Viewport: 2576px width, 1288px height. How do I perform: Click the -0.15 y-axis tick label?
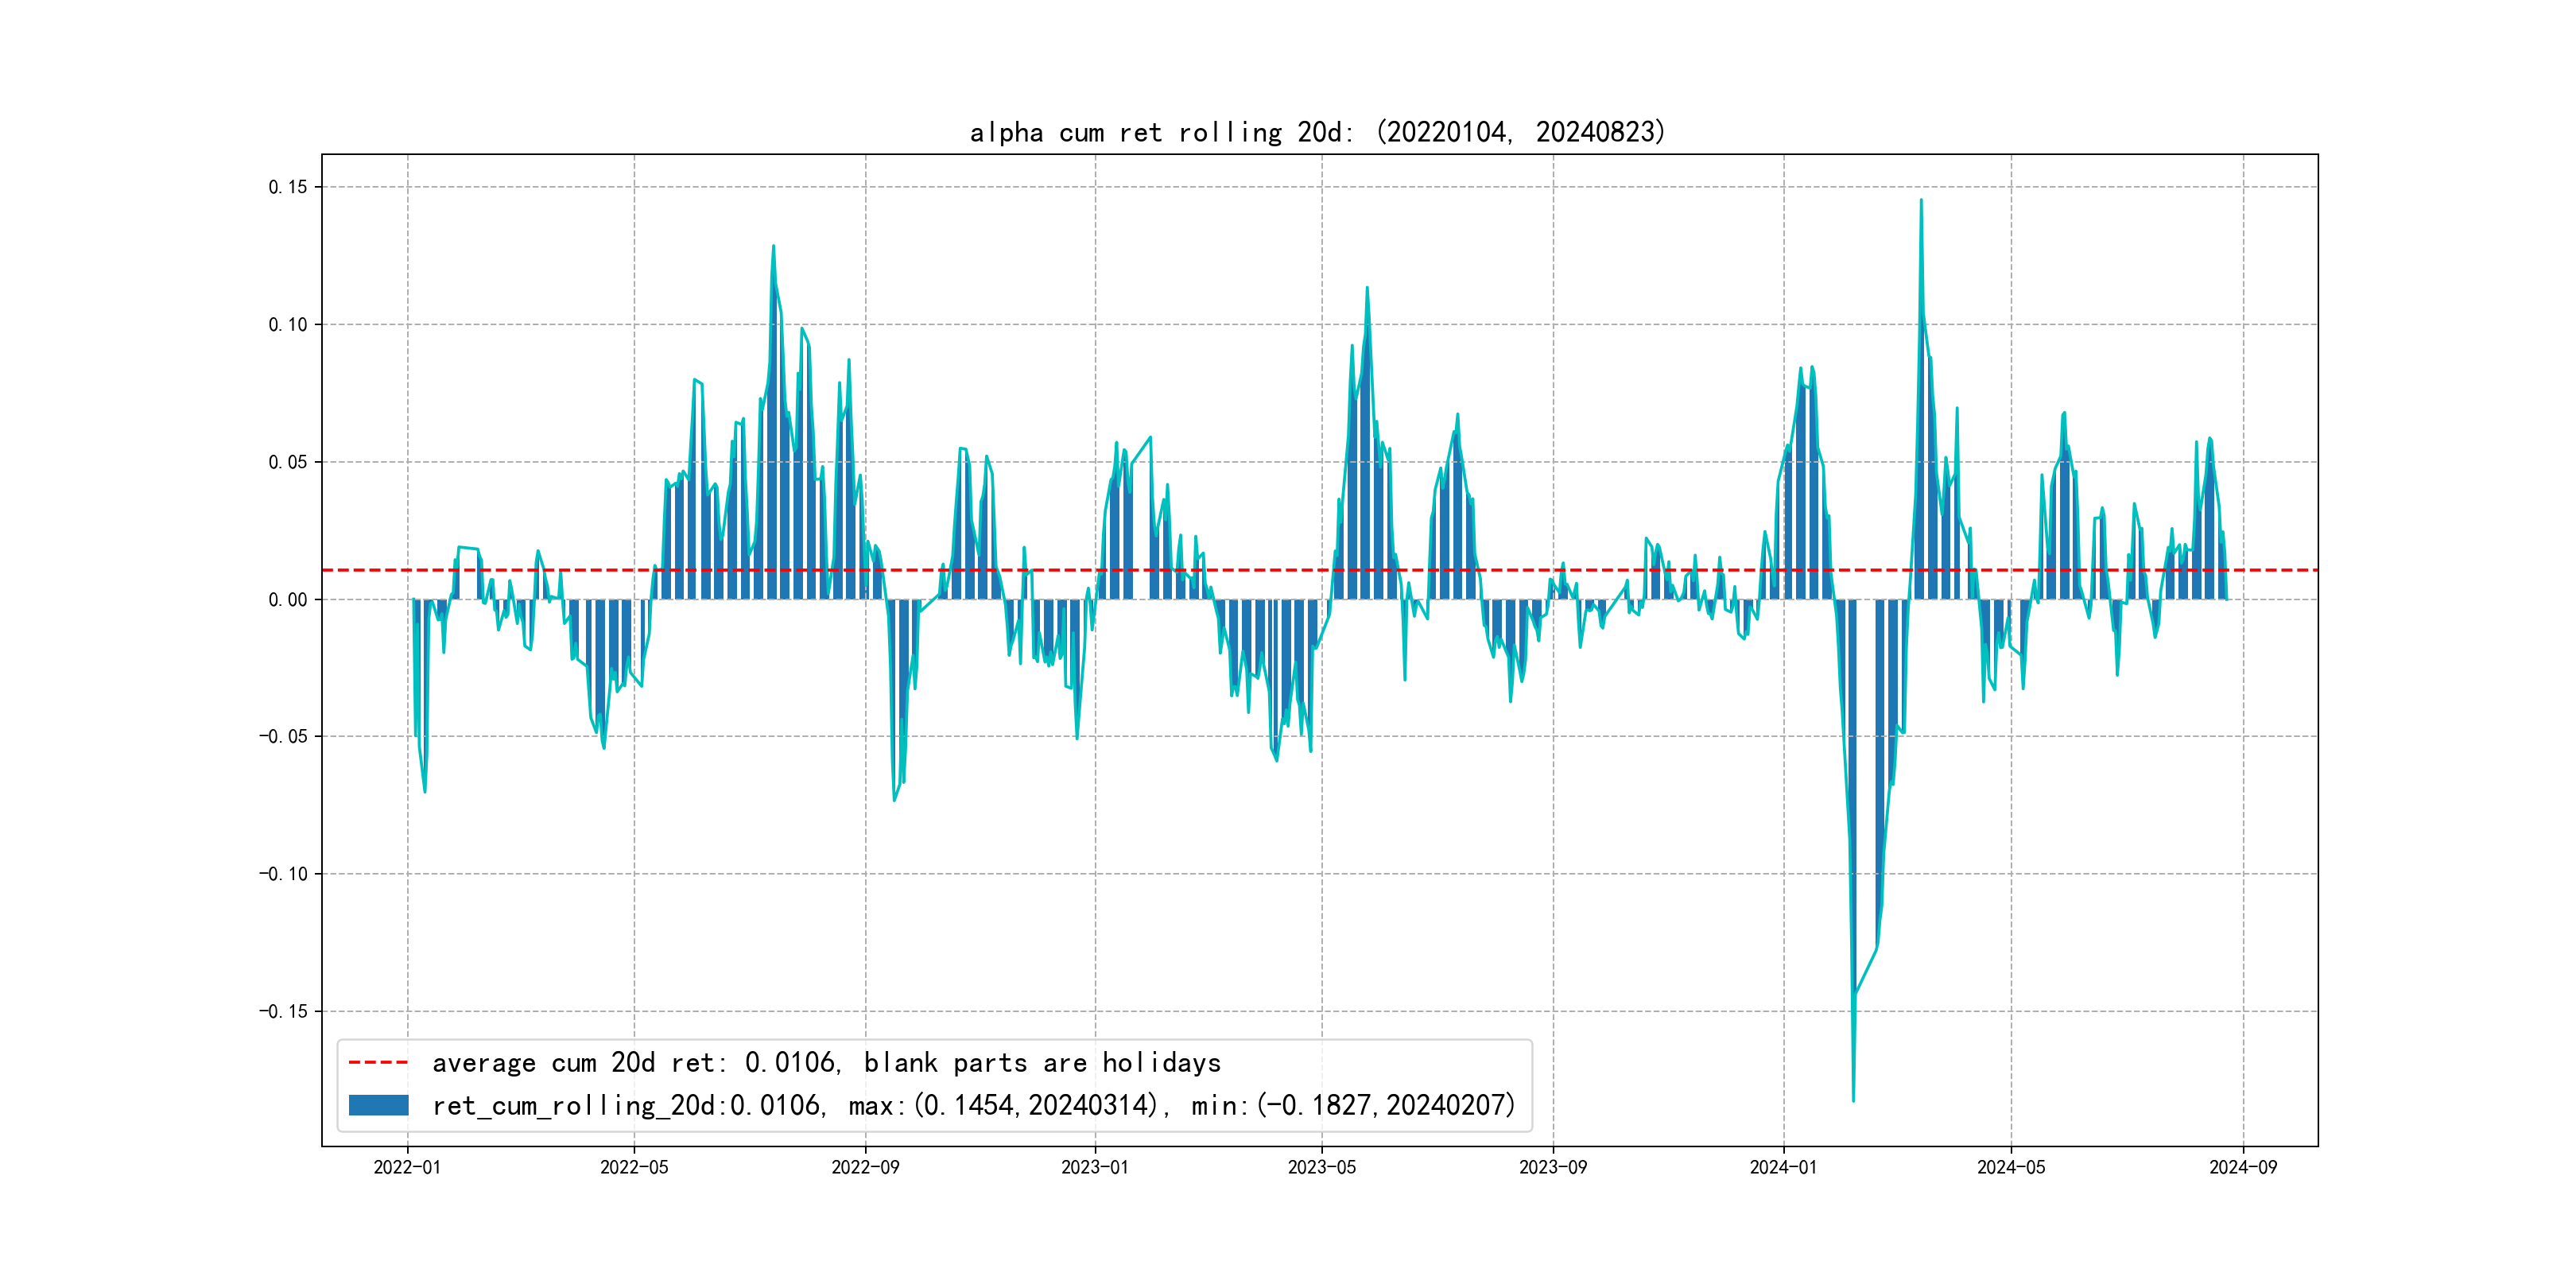(284, 1011)
